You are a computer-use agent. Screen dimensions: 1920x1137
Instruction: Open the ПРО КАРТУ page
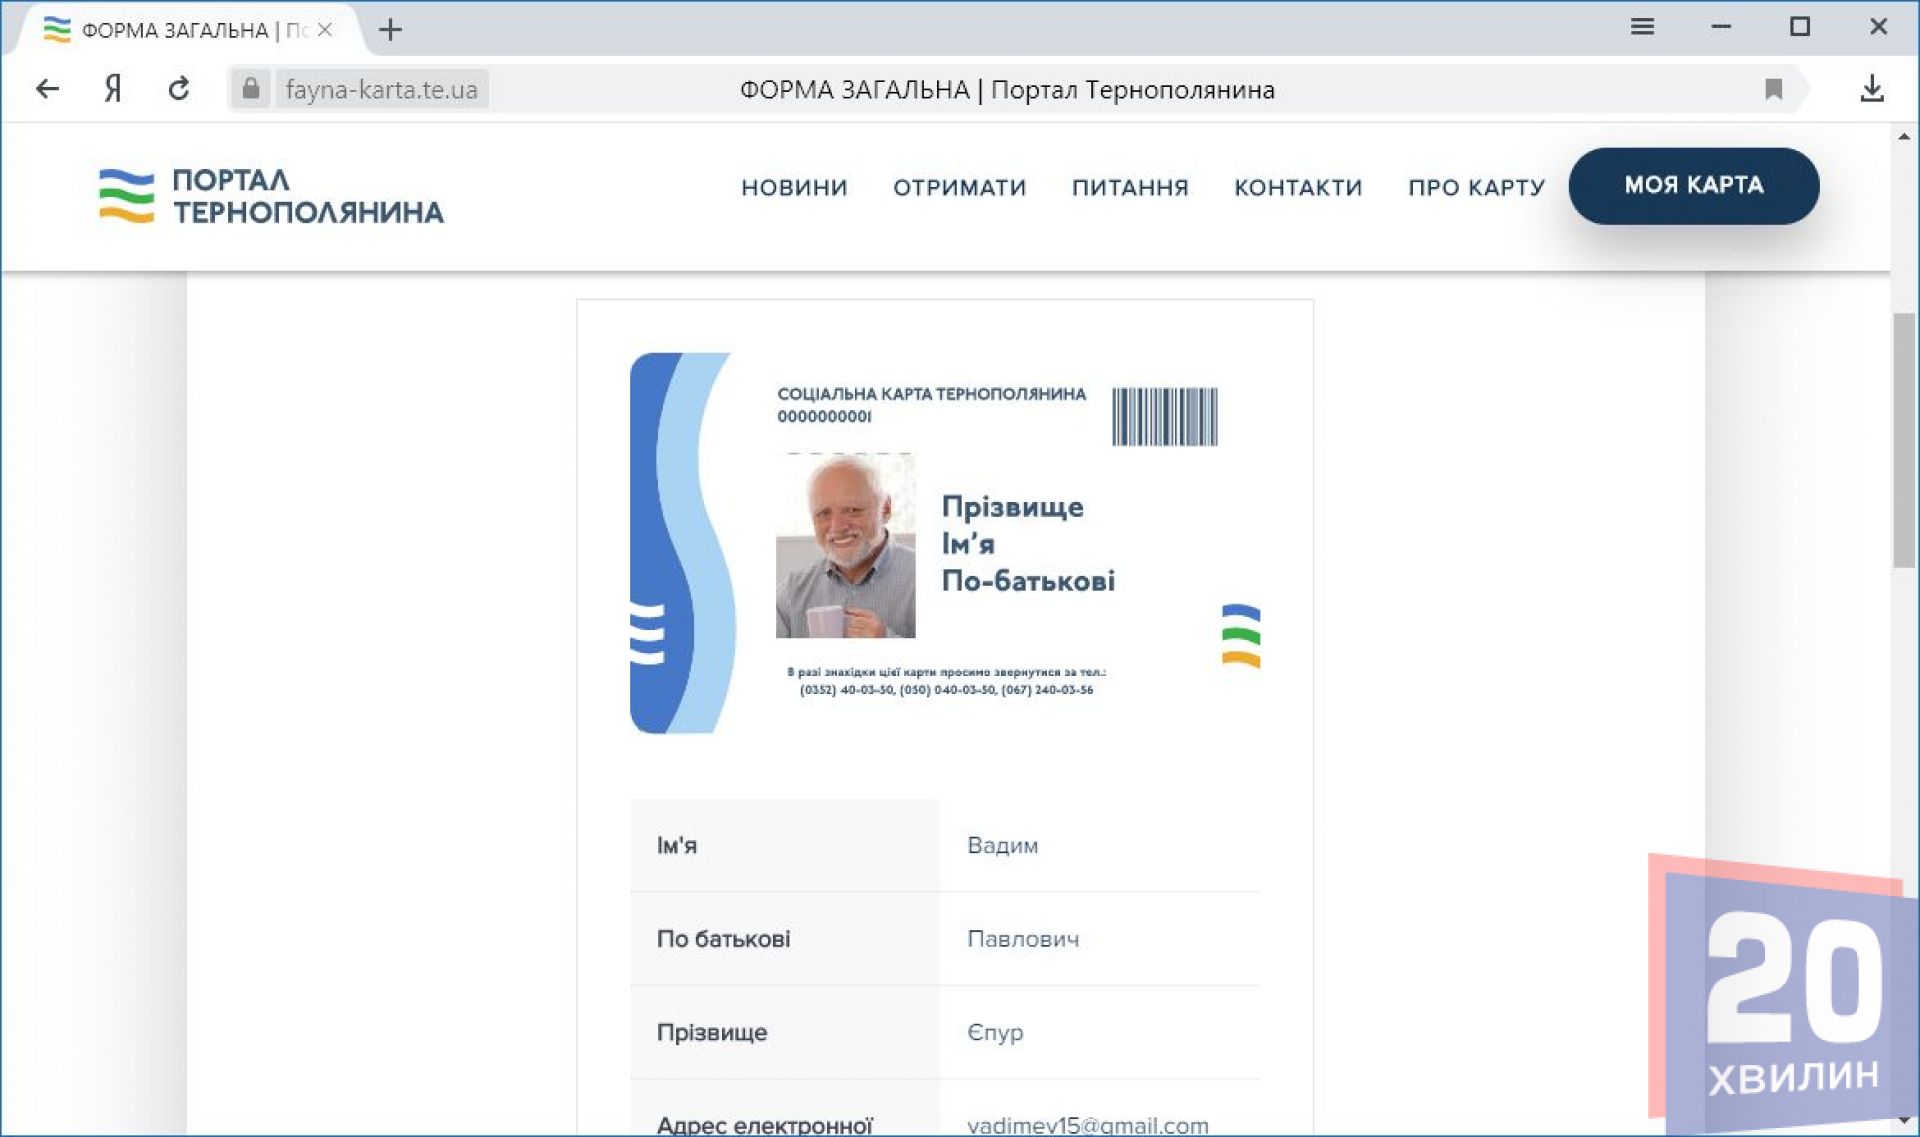(x=1476, y=187)
